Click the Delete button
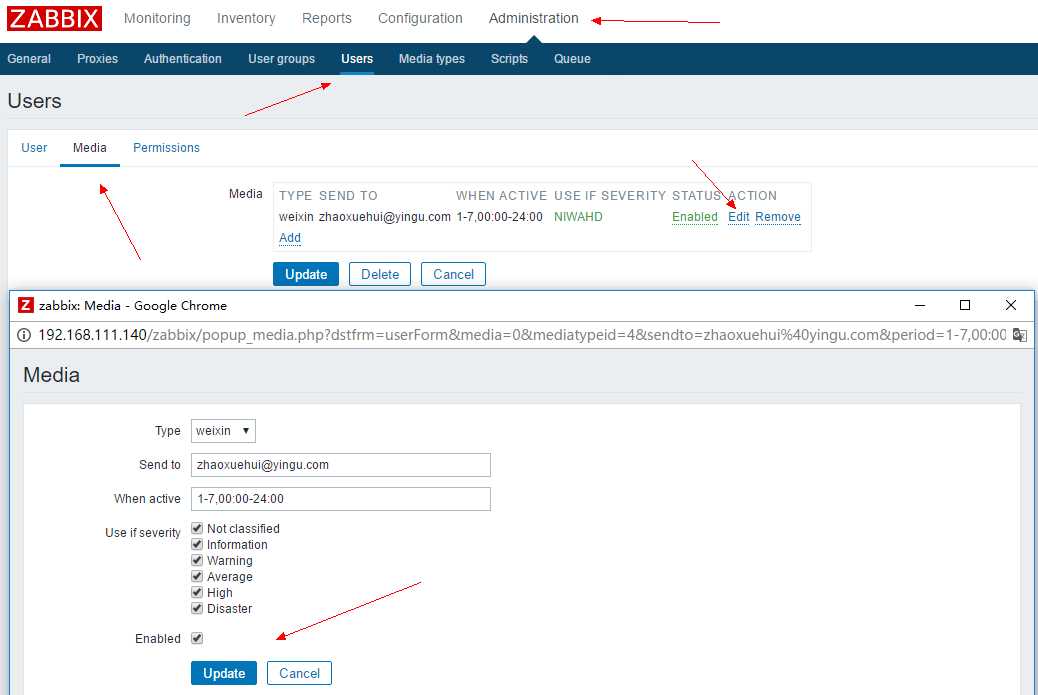The width and height of the screenshot is (1038, 695). tap(380, 274)
